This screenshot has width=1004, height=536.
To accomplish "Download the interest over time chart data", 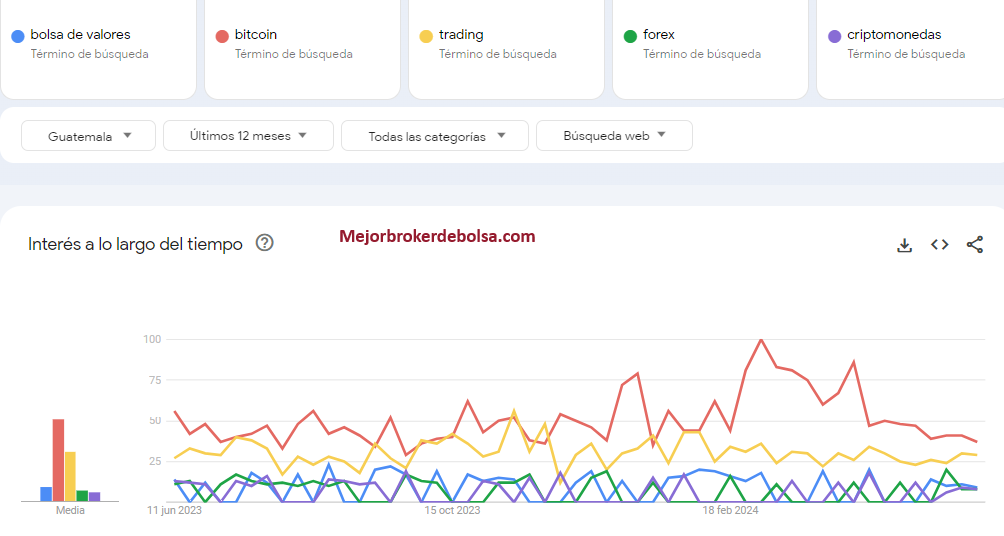I will coord(904,245).
